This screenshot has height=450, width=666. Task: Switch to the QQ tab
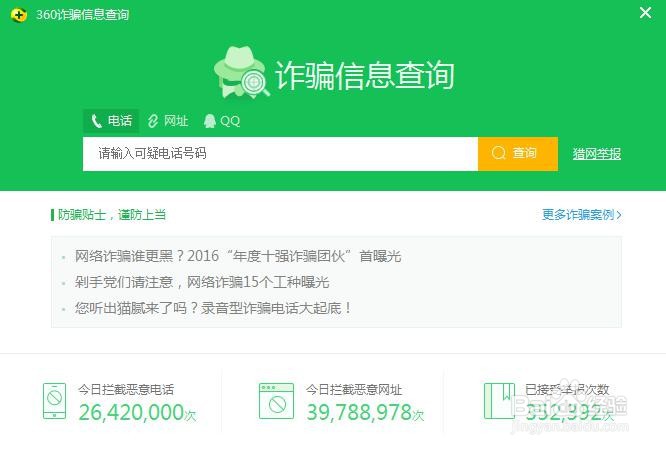tap(222, 121)
